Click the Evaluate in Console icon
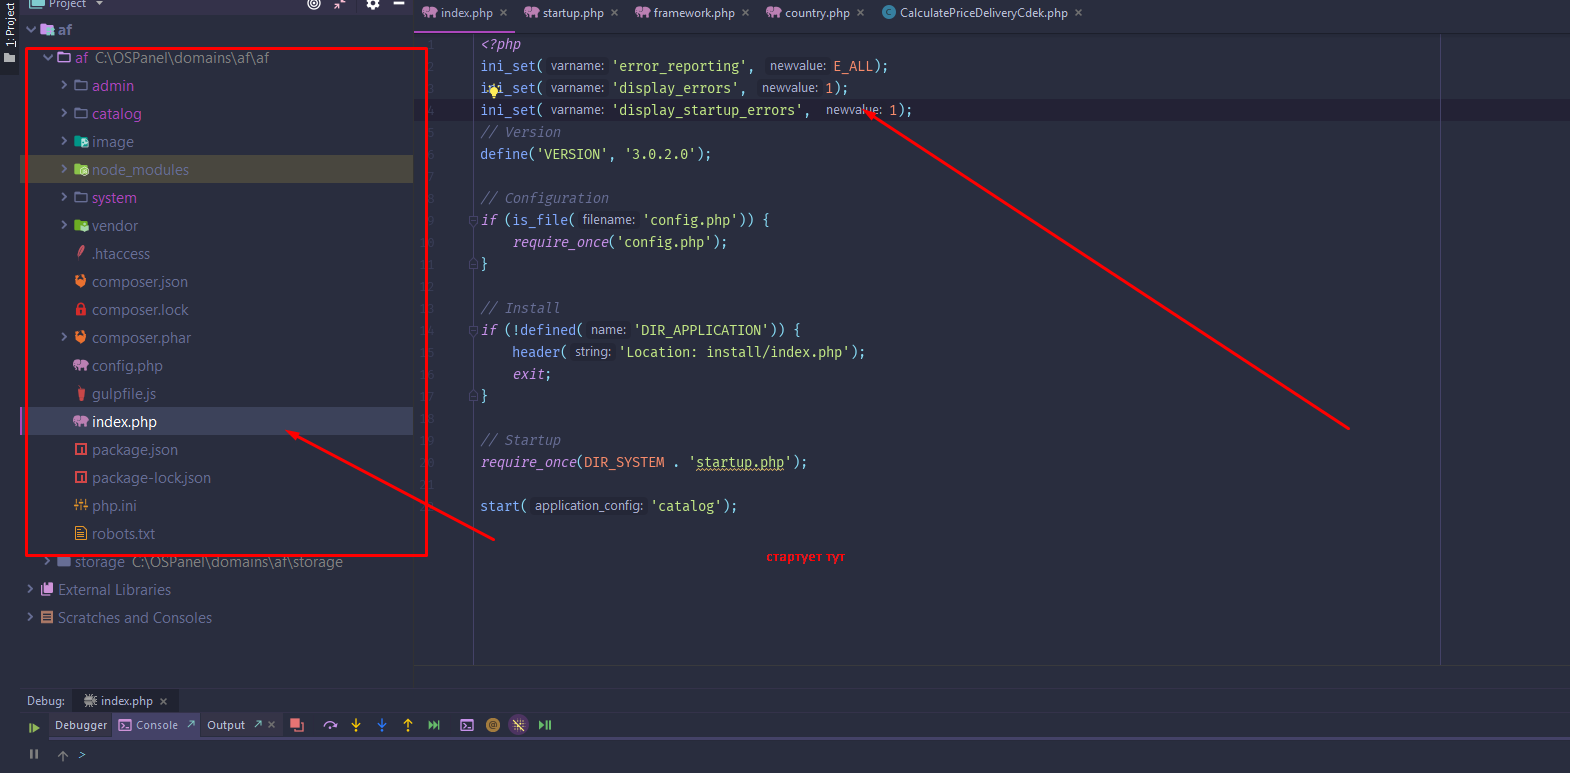This screenshot has width=1570, height=773. pyautogui.click(x=467, y=725)
